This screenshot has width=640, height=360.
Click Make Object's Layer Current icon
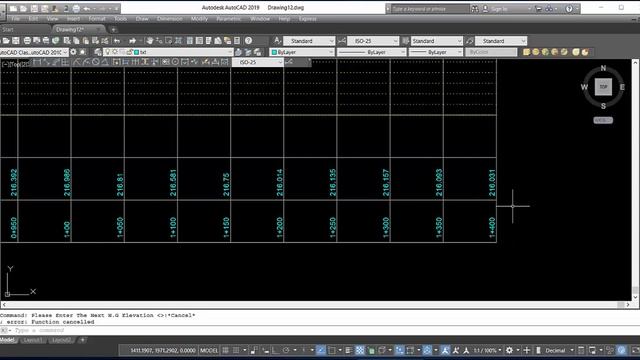point(238,52)
